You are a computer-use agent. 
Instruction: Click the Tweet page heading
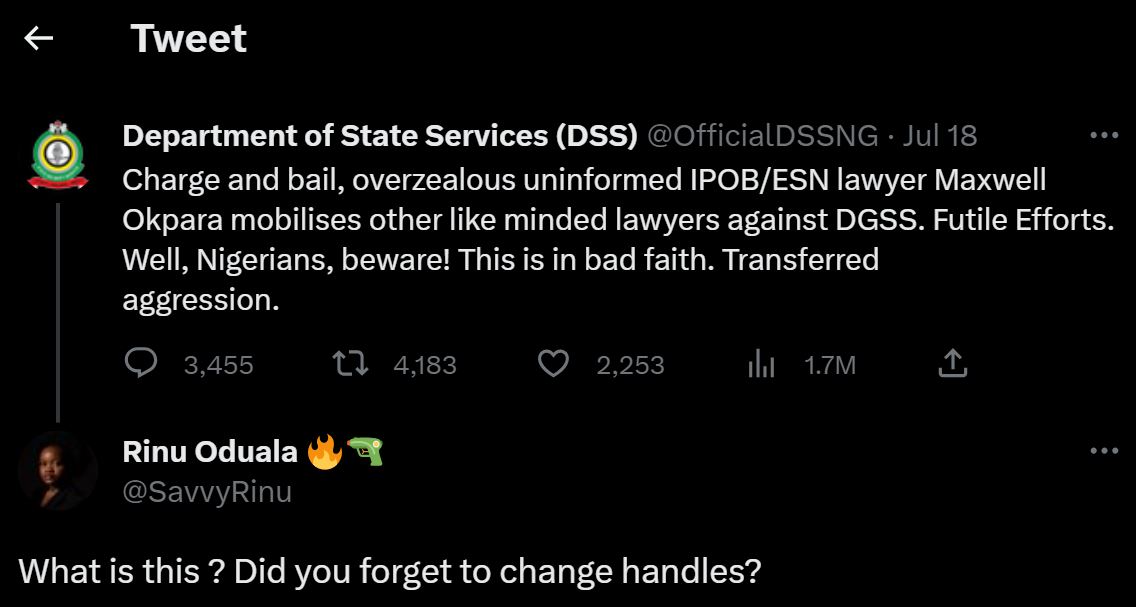click(189, 39)
